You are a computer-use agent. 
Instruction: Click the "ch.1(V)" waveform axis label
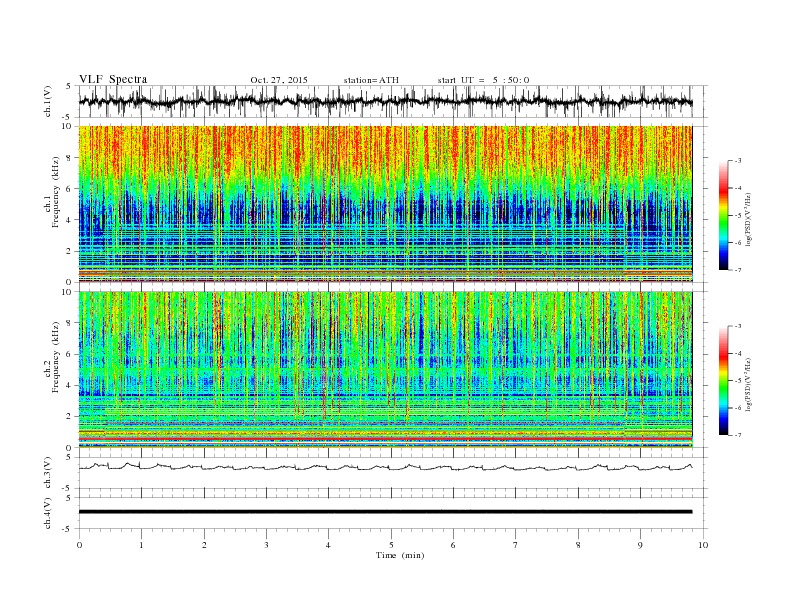(48, 101)
